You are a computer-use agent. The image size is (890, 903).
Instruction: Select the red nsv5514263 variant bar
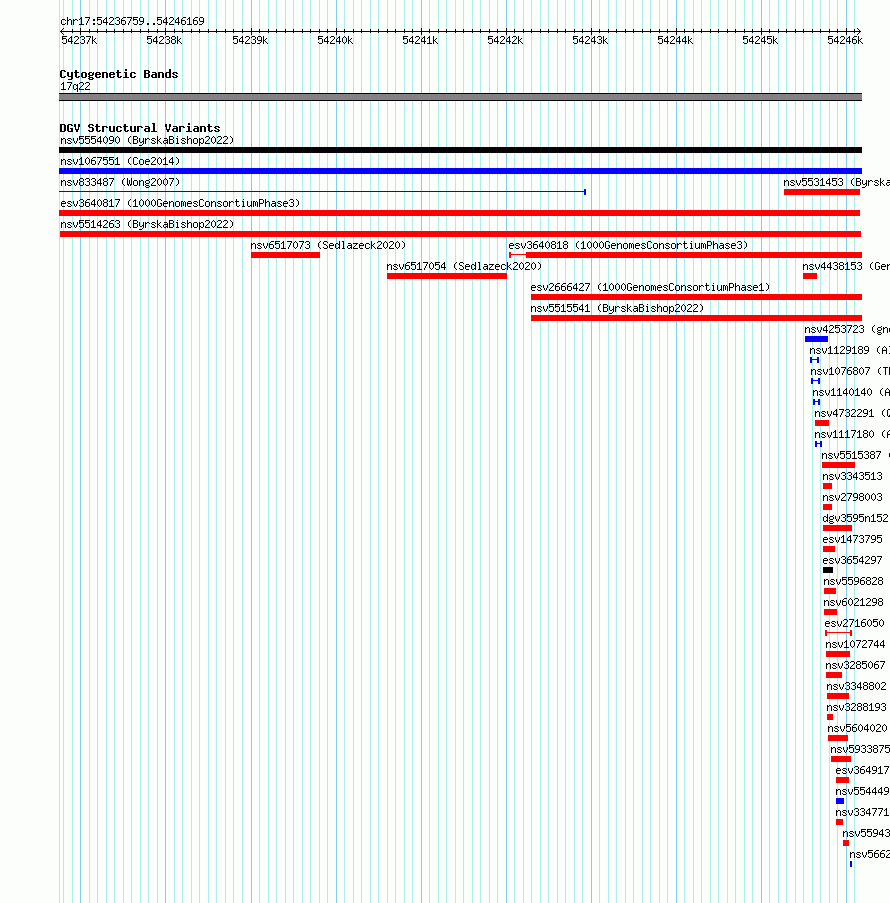[460, 234]
